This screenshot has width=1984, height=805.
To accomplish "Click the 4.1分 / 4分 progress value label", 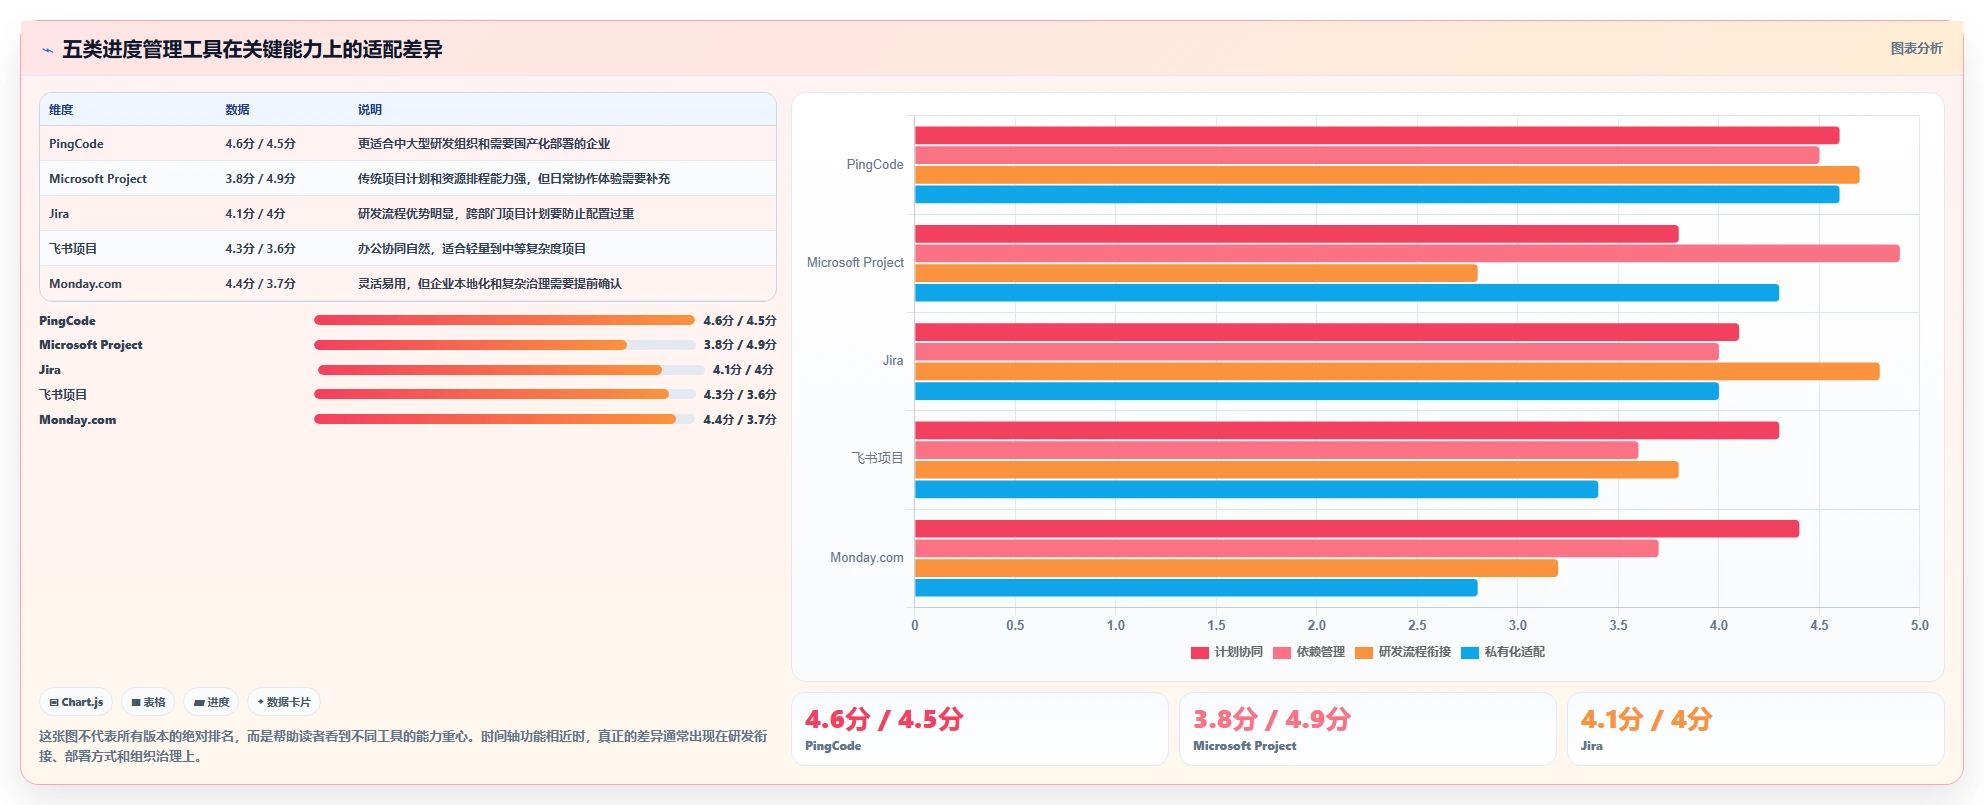I will (743, 369).
